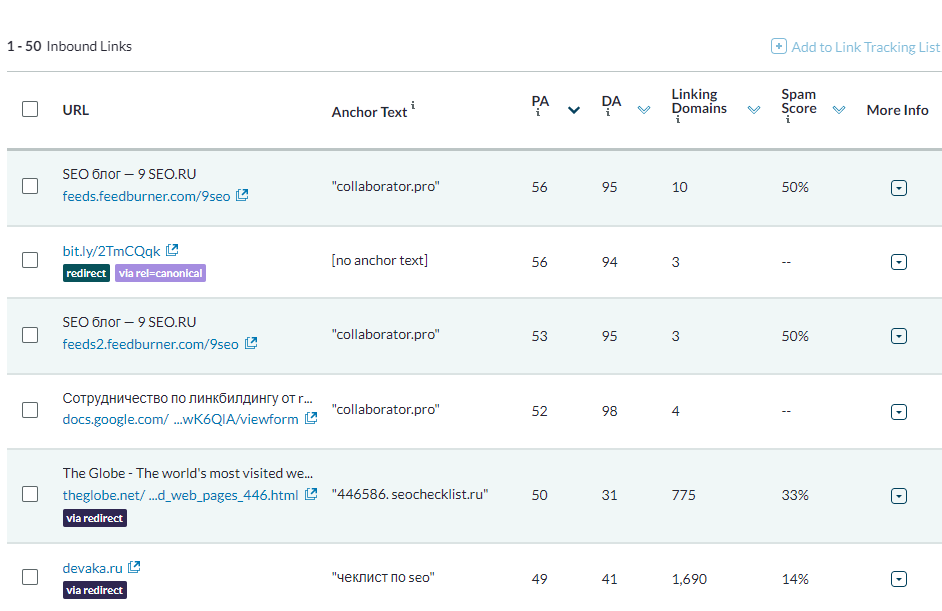Check the bit.ly/2TmCQqk row checkbox

[x=30, y=260]
